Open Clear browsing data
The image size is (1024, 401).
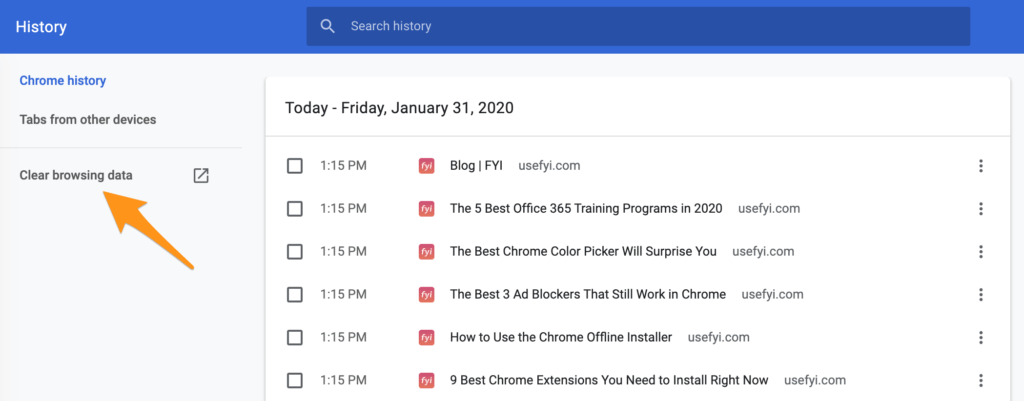[76, 175]
